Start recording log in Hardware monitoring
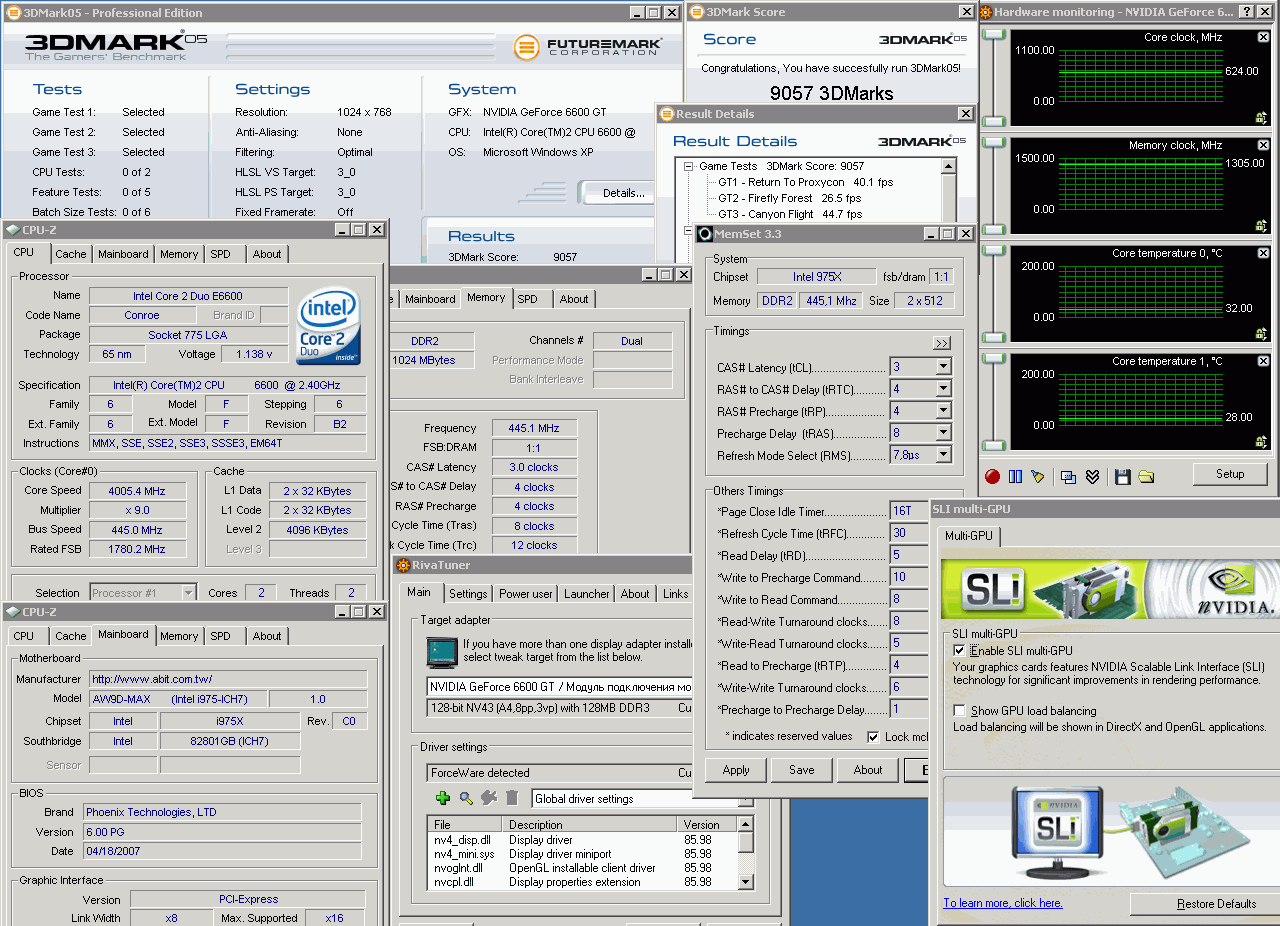Screen dimensions: 1280x926 pyautogui.click(x=992, y=477)
